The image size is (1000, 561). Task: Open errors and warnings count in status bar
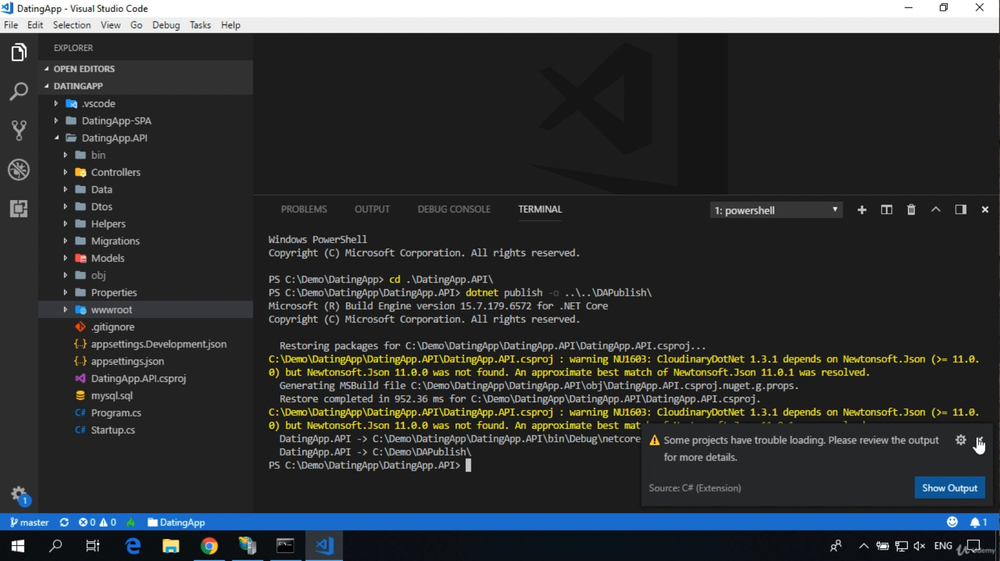(x=97, y=522)
